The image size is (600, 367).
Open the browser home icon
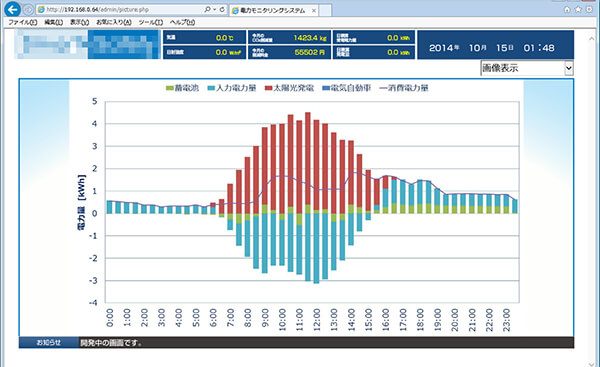click(567, 9)
